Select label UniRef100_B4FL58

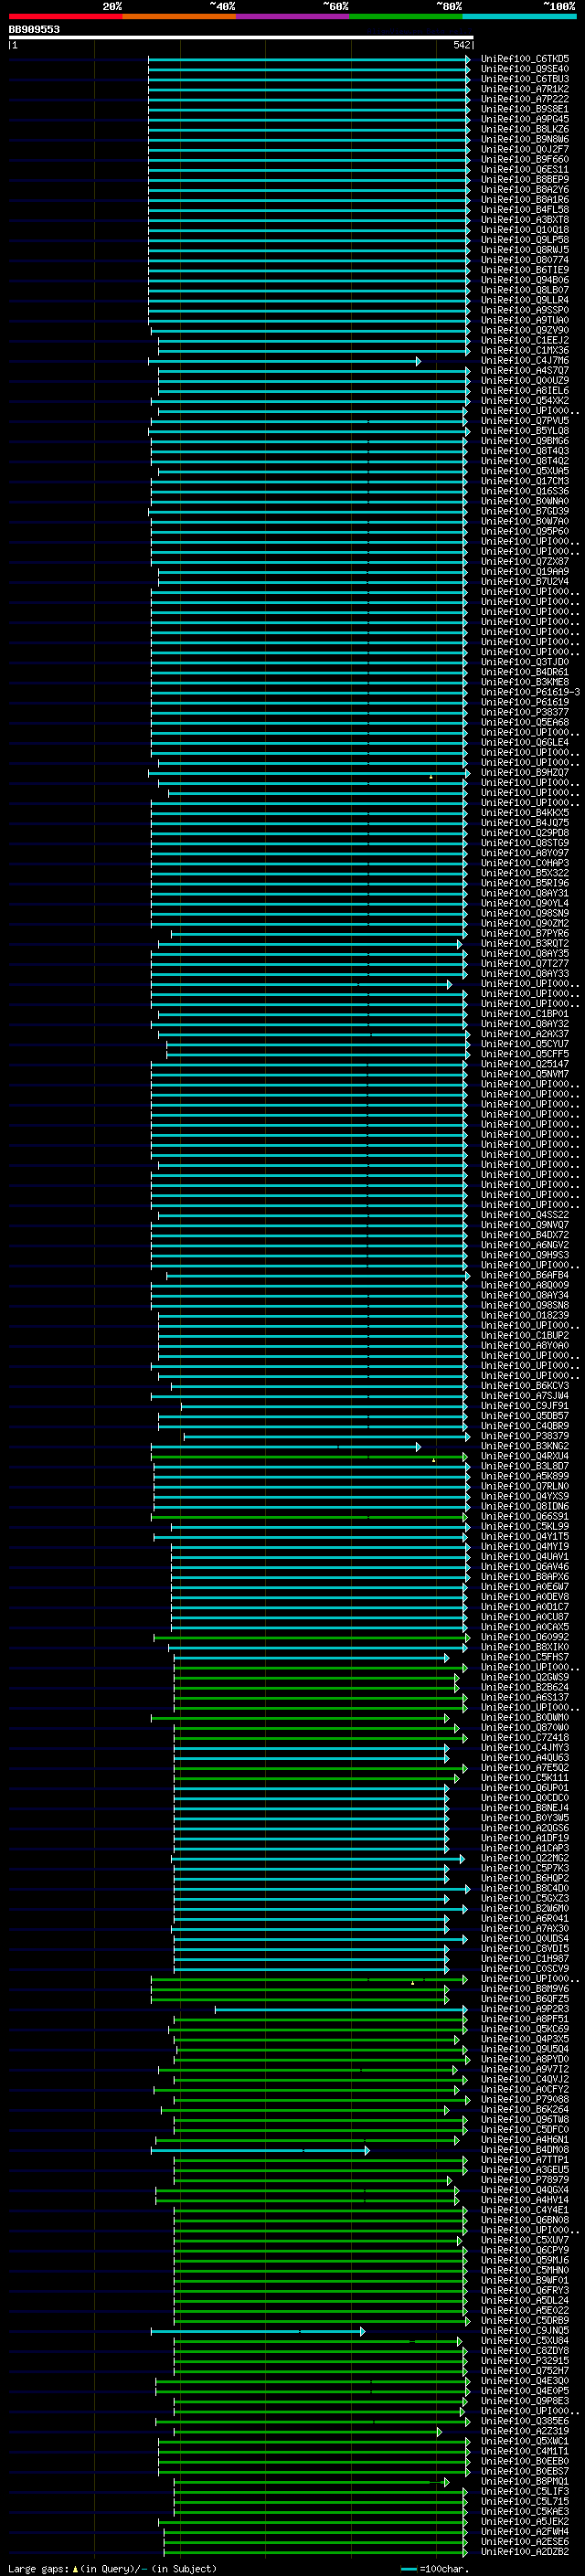(525, 210)
